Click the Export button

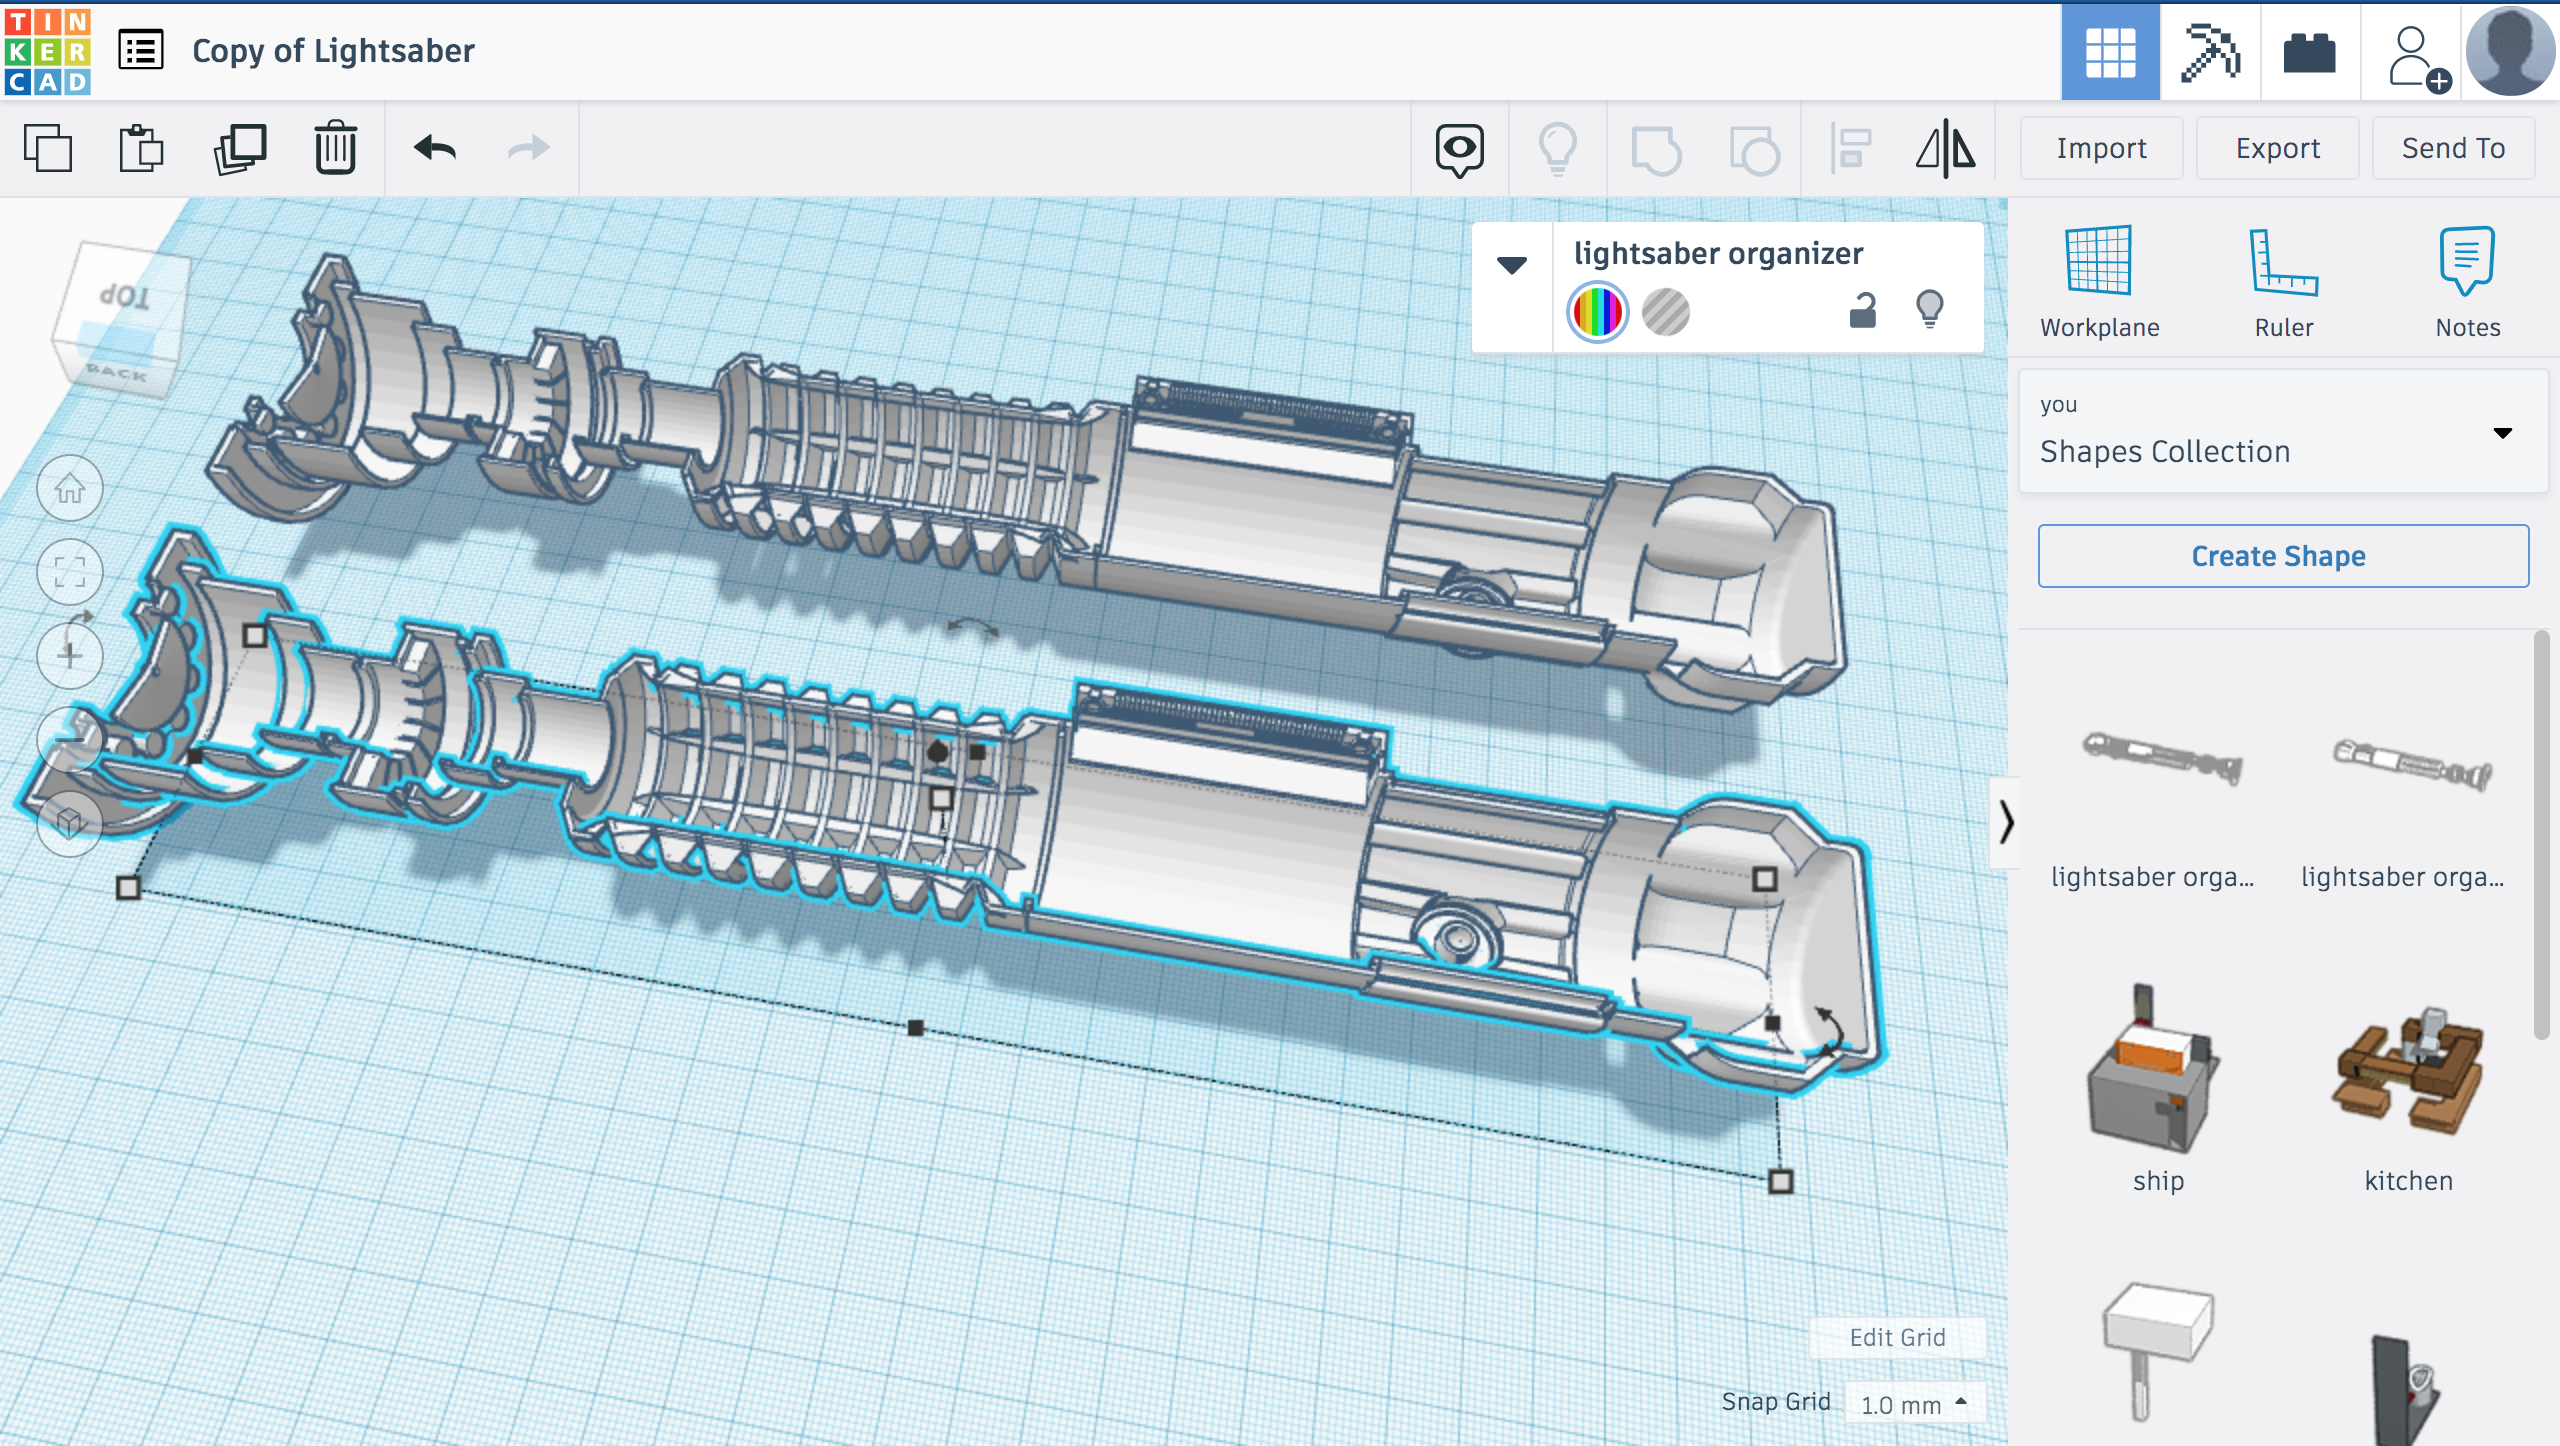(2277, 148)
